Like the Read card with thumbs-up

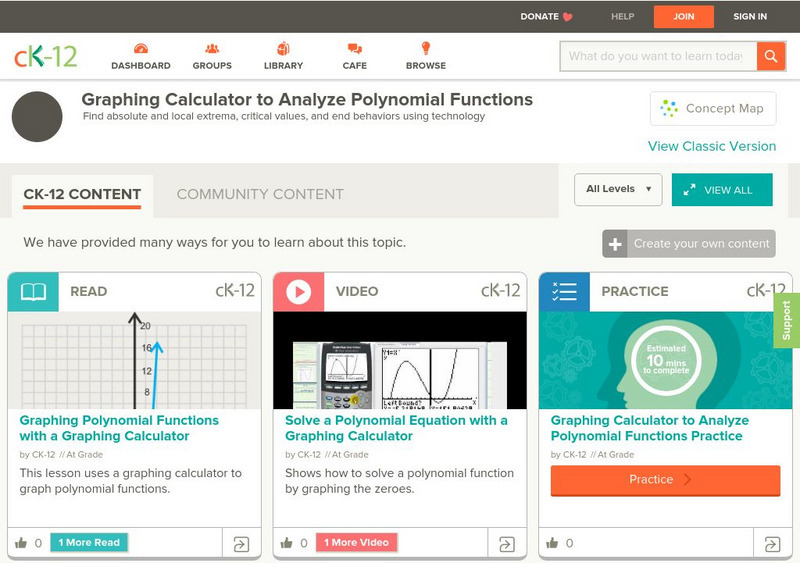[21, 543]
